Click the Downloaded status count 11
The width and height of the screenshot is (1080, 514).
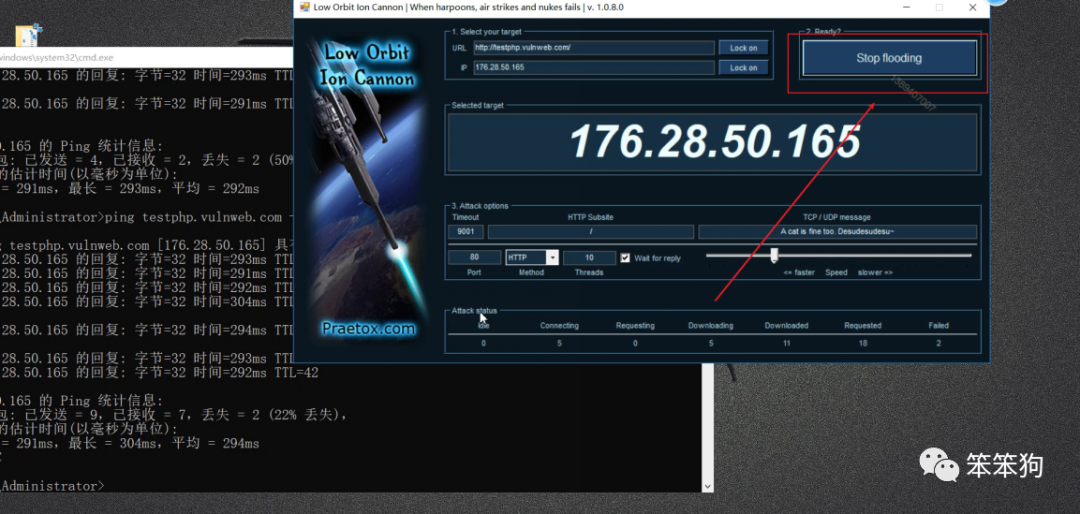tap(787, 343)
